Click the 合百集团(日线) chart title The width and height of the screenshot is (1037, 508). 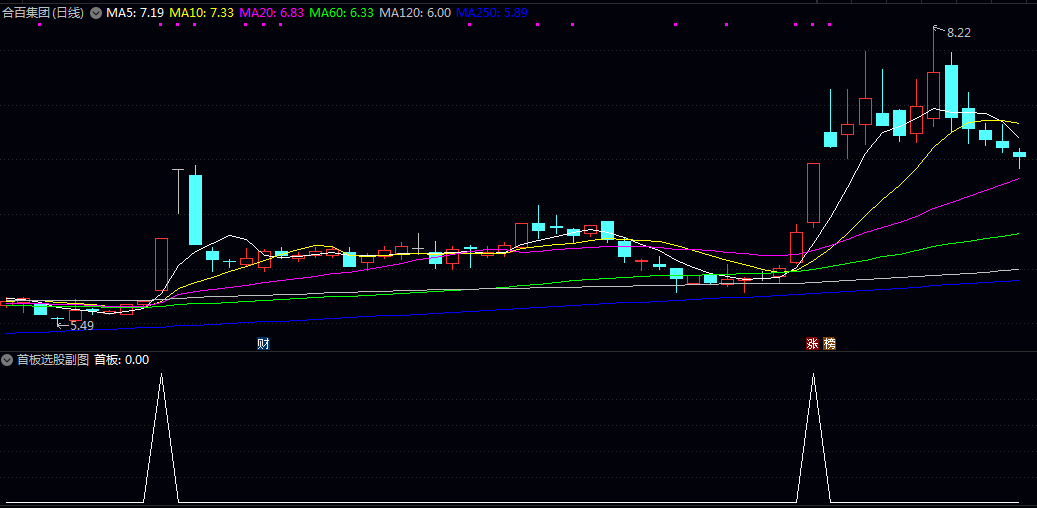(x=43, y=13)
